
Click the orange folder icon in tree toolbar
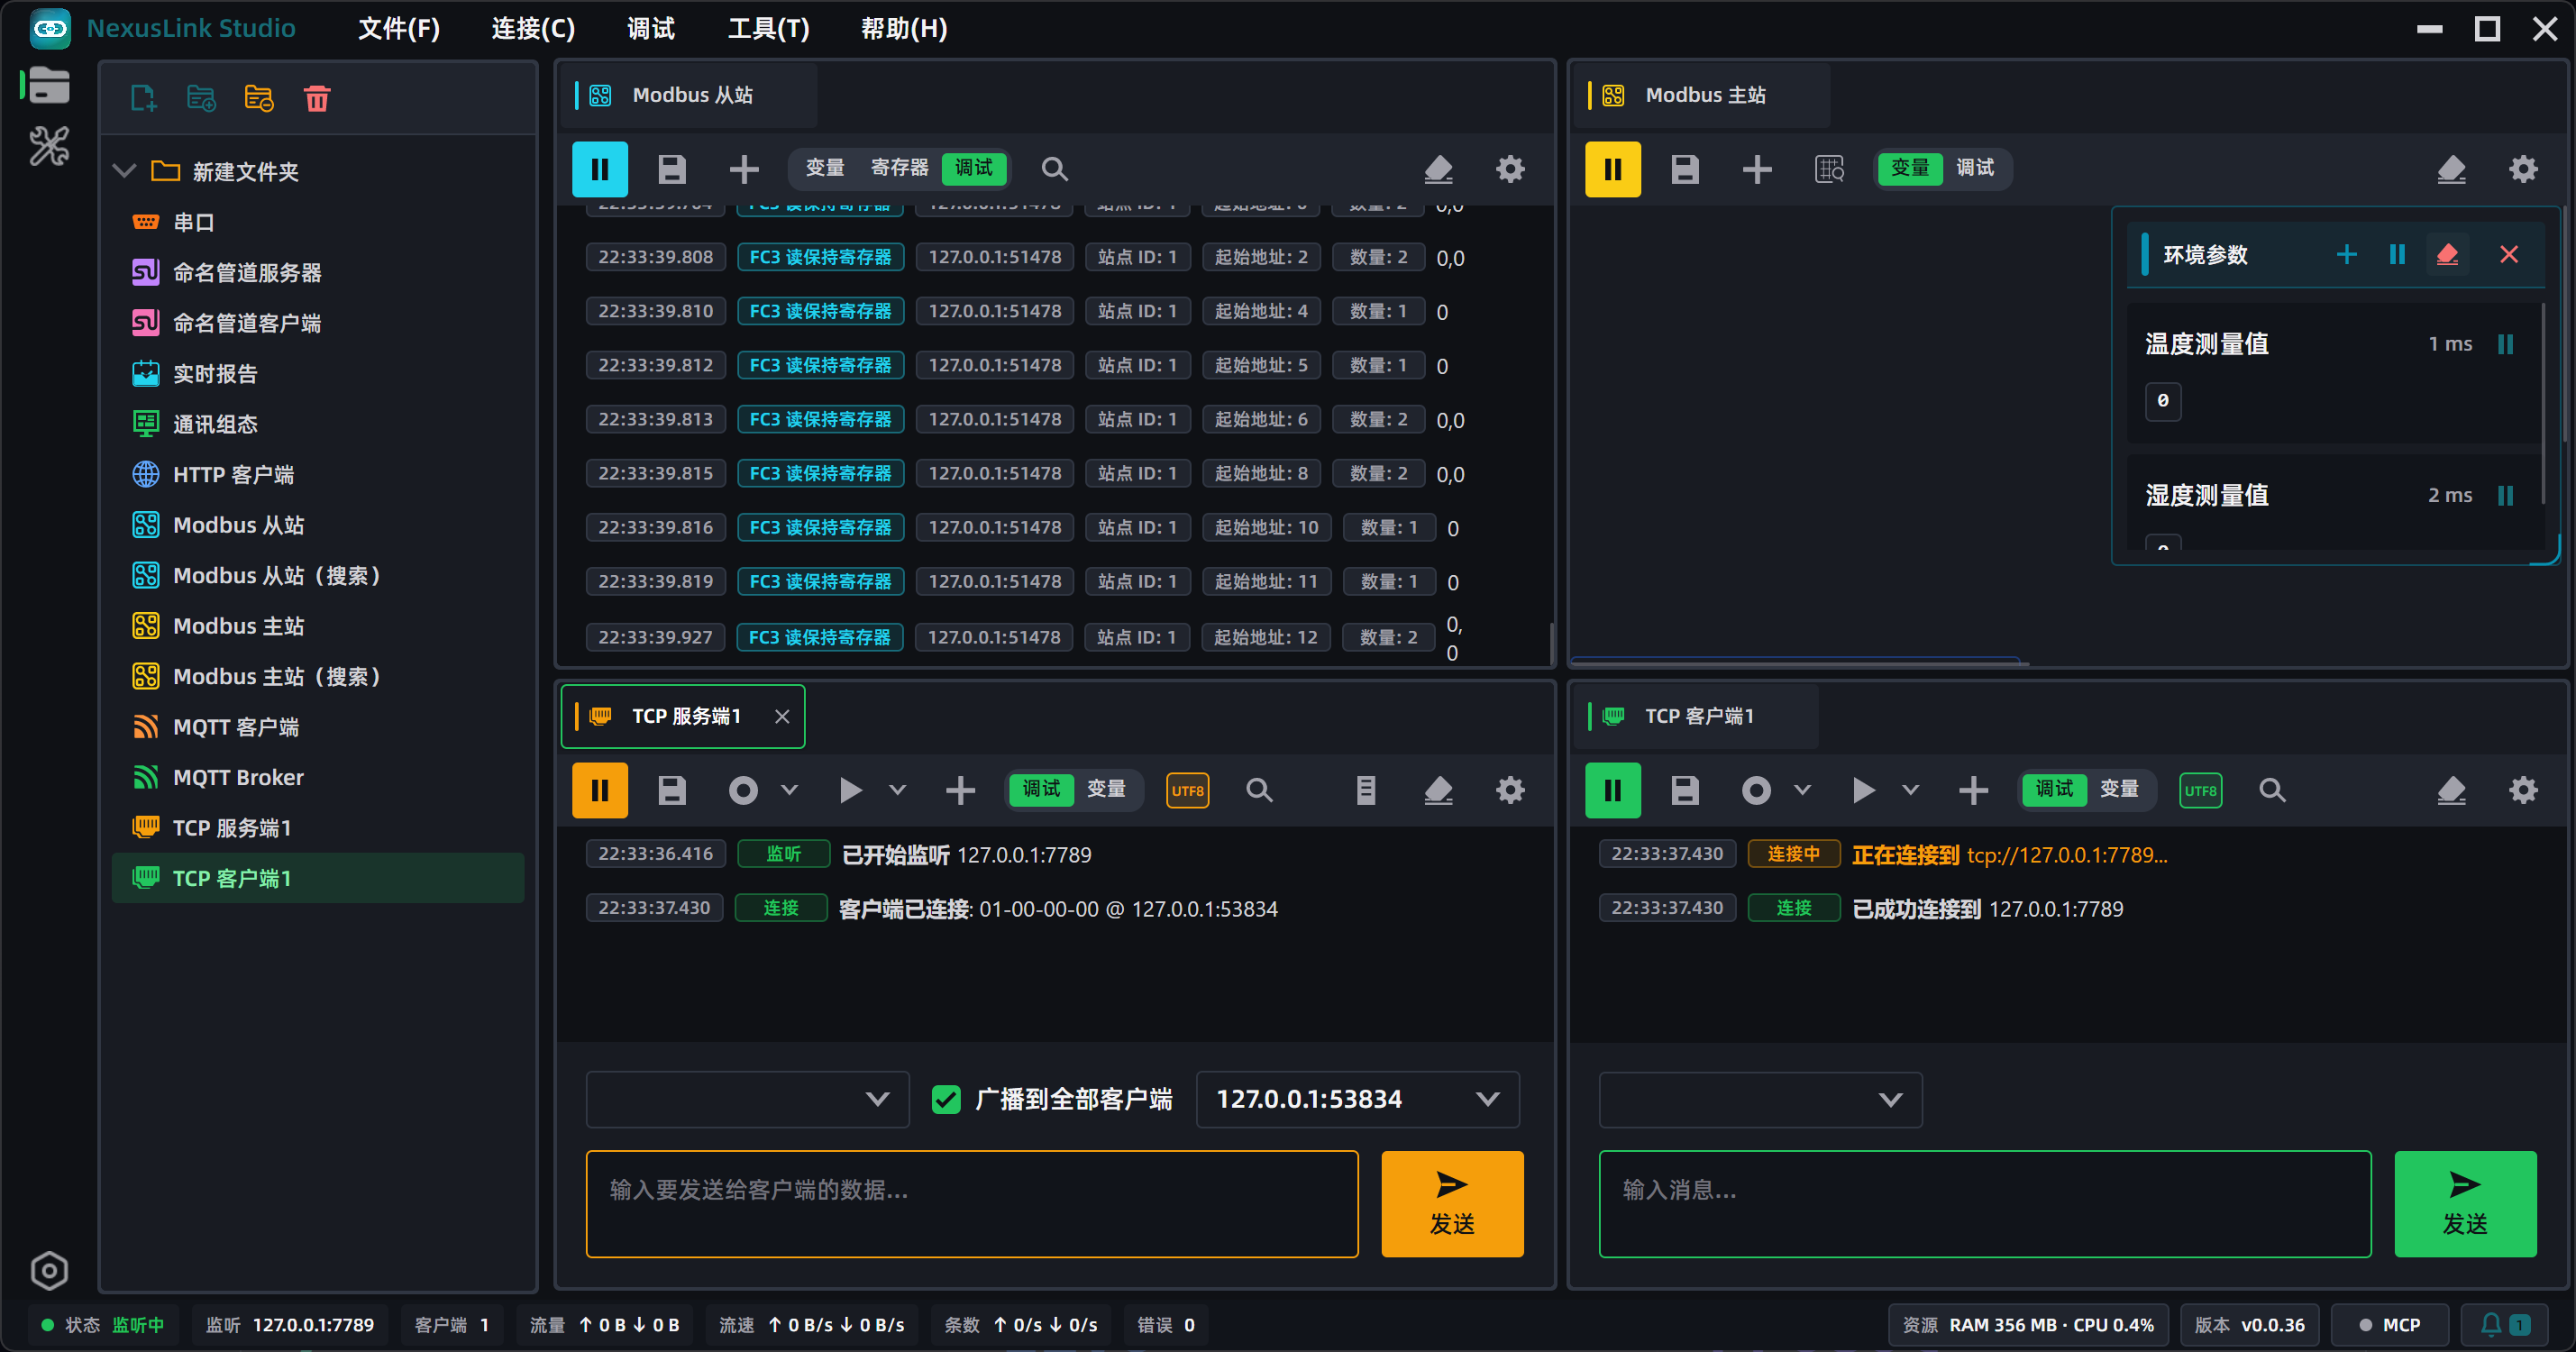pyautogui.click(x=259, y=98)
